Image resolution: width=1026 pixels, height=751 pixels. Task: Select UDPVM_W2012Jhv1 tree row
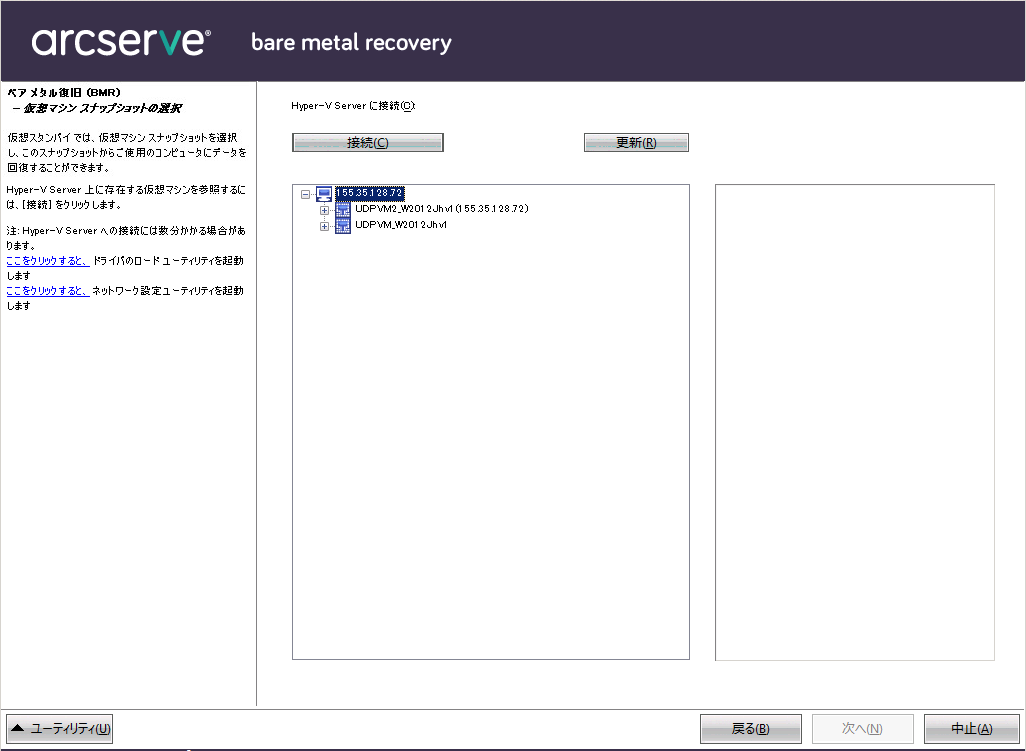401,225
